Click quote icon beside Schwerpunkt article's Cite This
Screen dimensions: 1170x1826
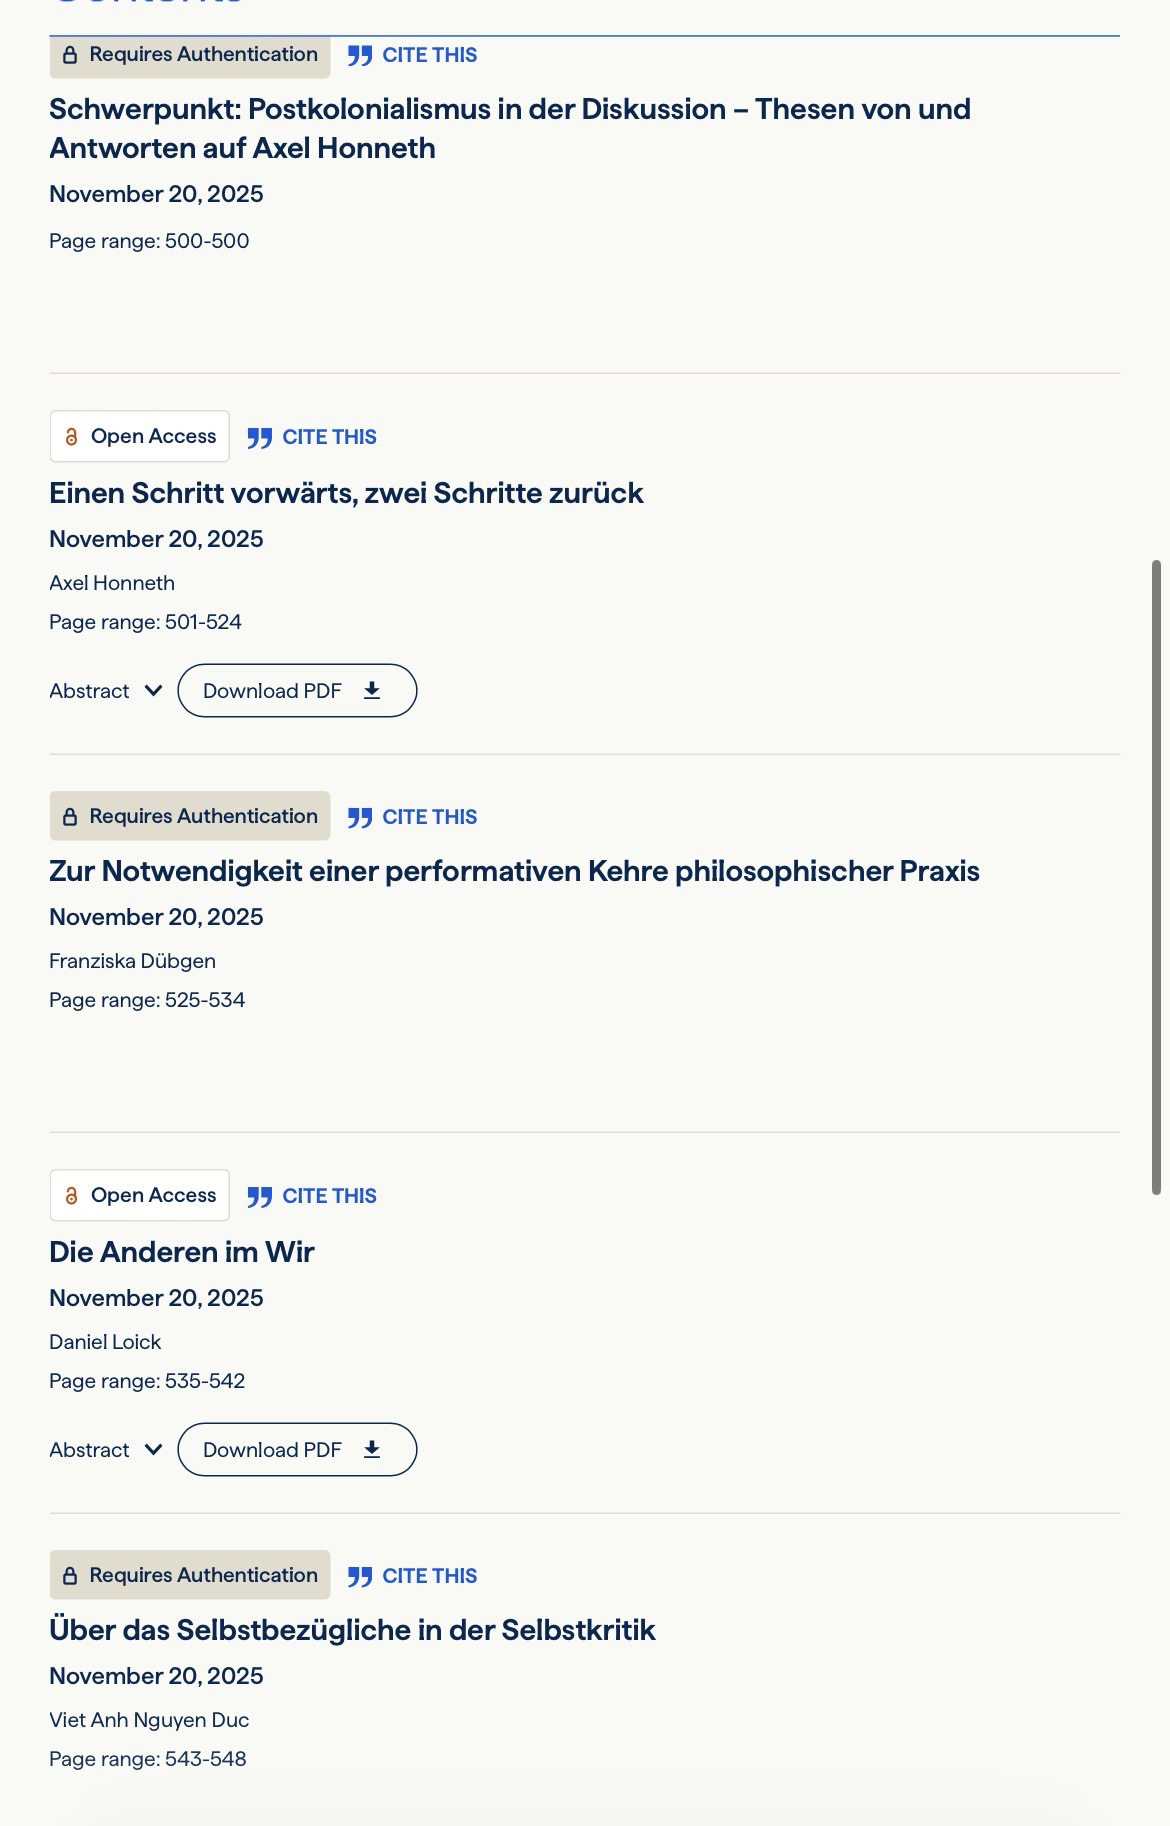point(360,56)
